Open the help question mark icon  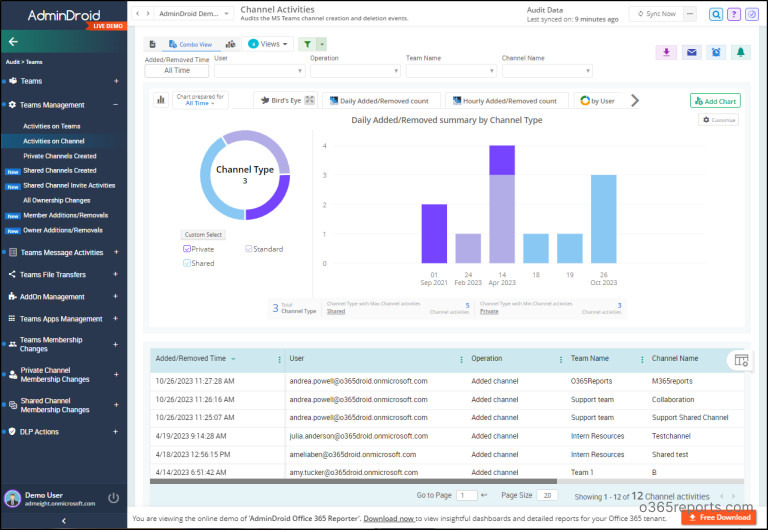[734, 14]
